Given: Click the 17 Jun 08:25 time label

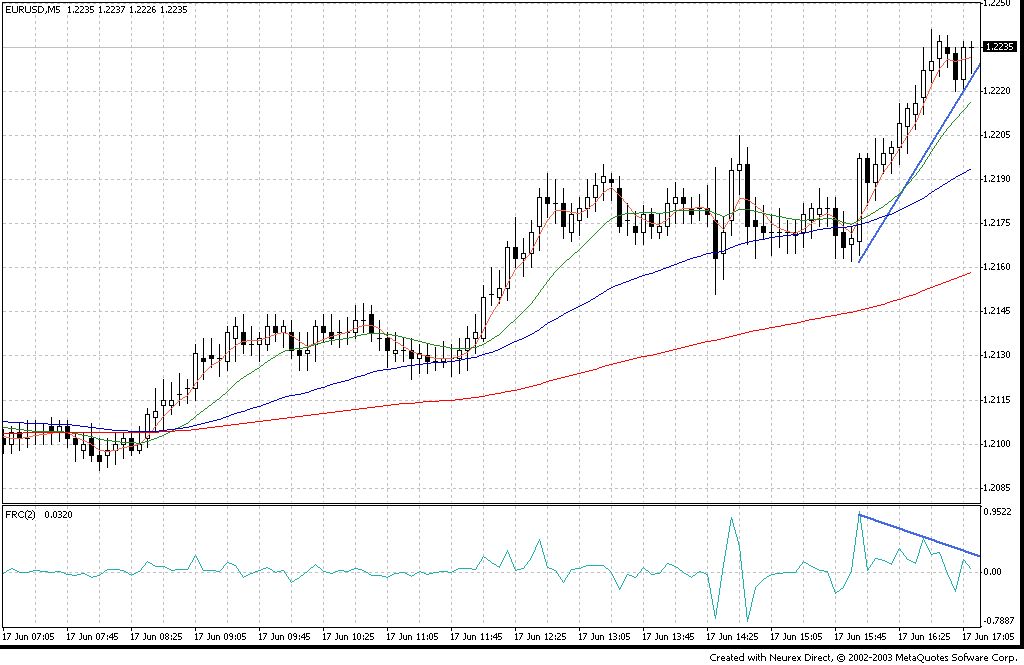Looking at the screenshot, I should pos(156,636).
